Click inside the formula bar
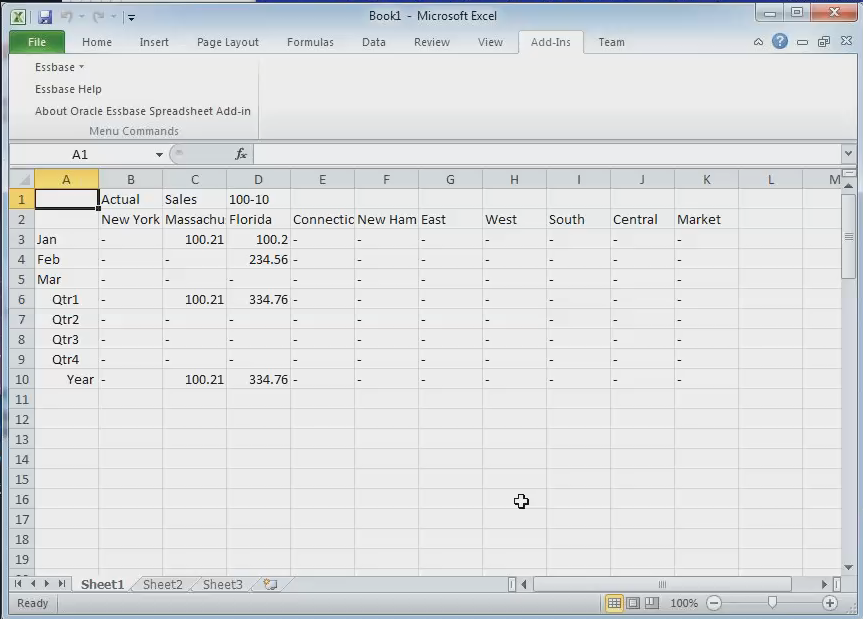The height and width of the screenshot is (619, 863). click(x=547, y=155)
